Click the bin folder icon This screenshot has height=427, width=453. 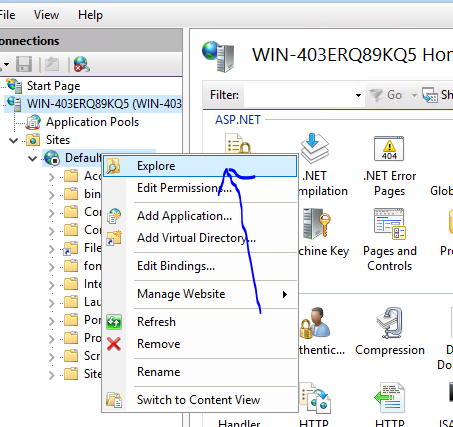pyautogui.click(x=71, y=194)
